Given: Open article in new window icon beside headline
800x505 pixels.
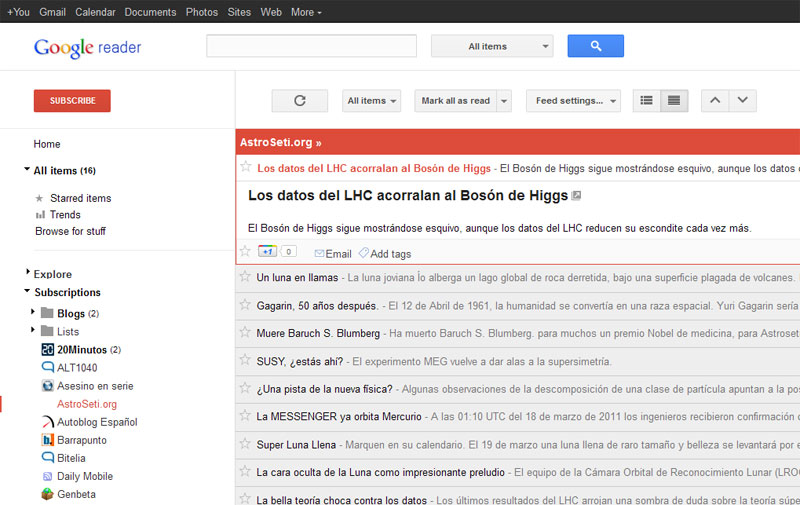Looking at the screenshot, I should tap(576, 195).
